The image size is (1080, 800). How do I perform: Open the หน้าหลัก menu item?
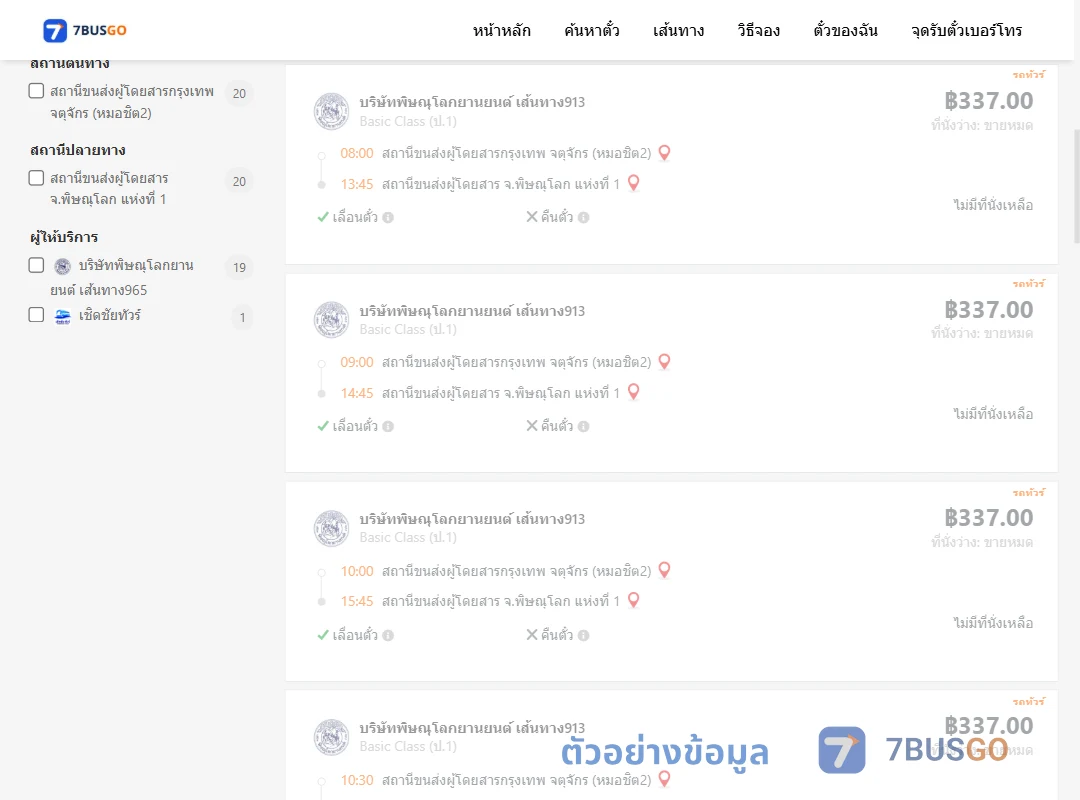[x=501, y=30]
